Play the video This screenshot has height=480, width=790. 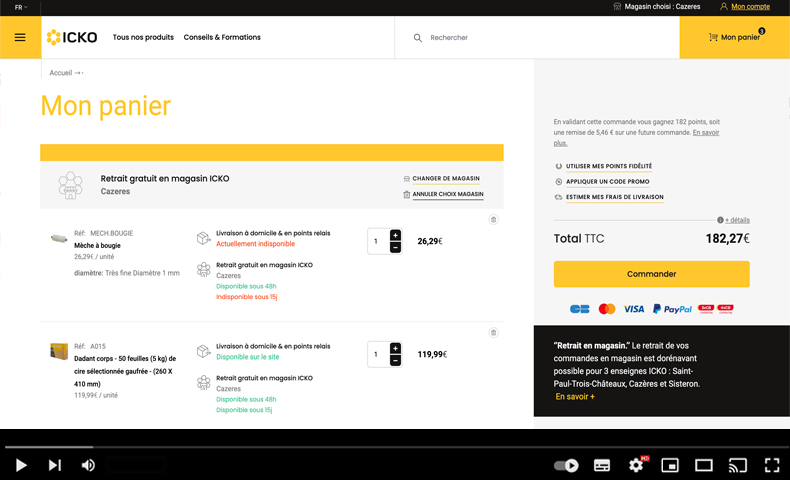(x=21, y=465)
